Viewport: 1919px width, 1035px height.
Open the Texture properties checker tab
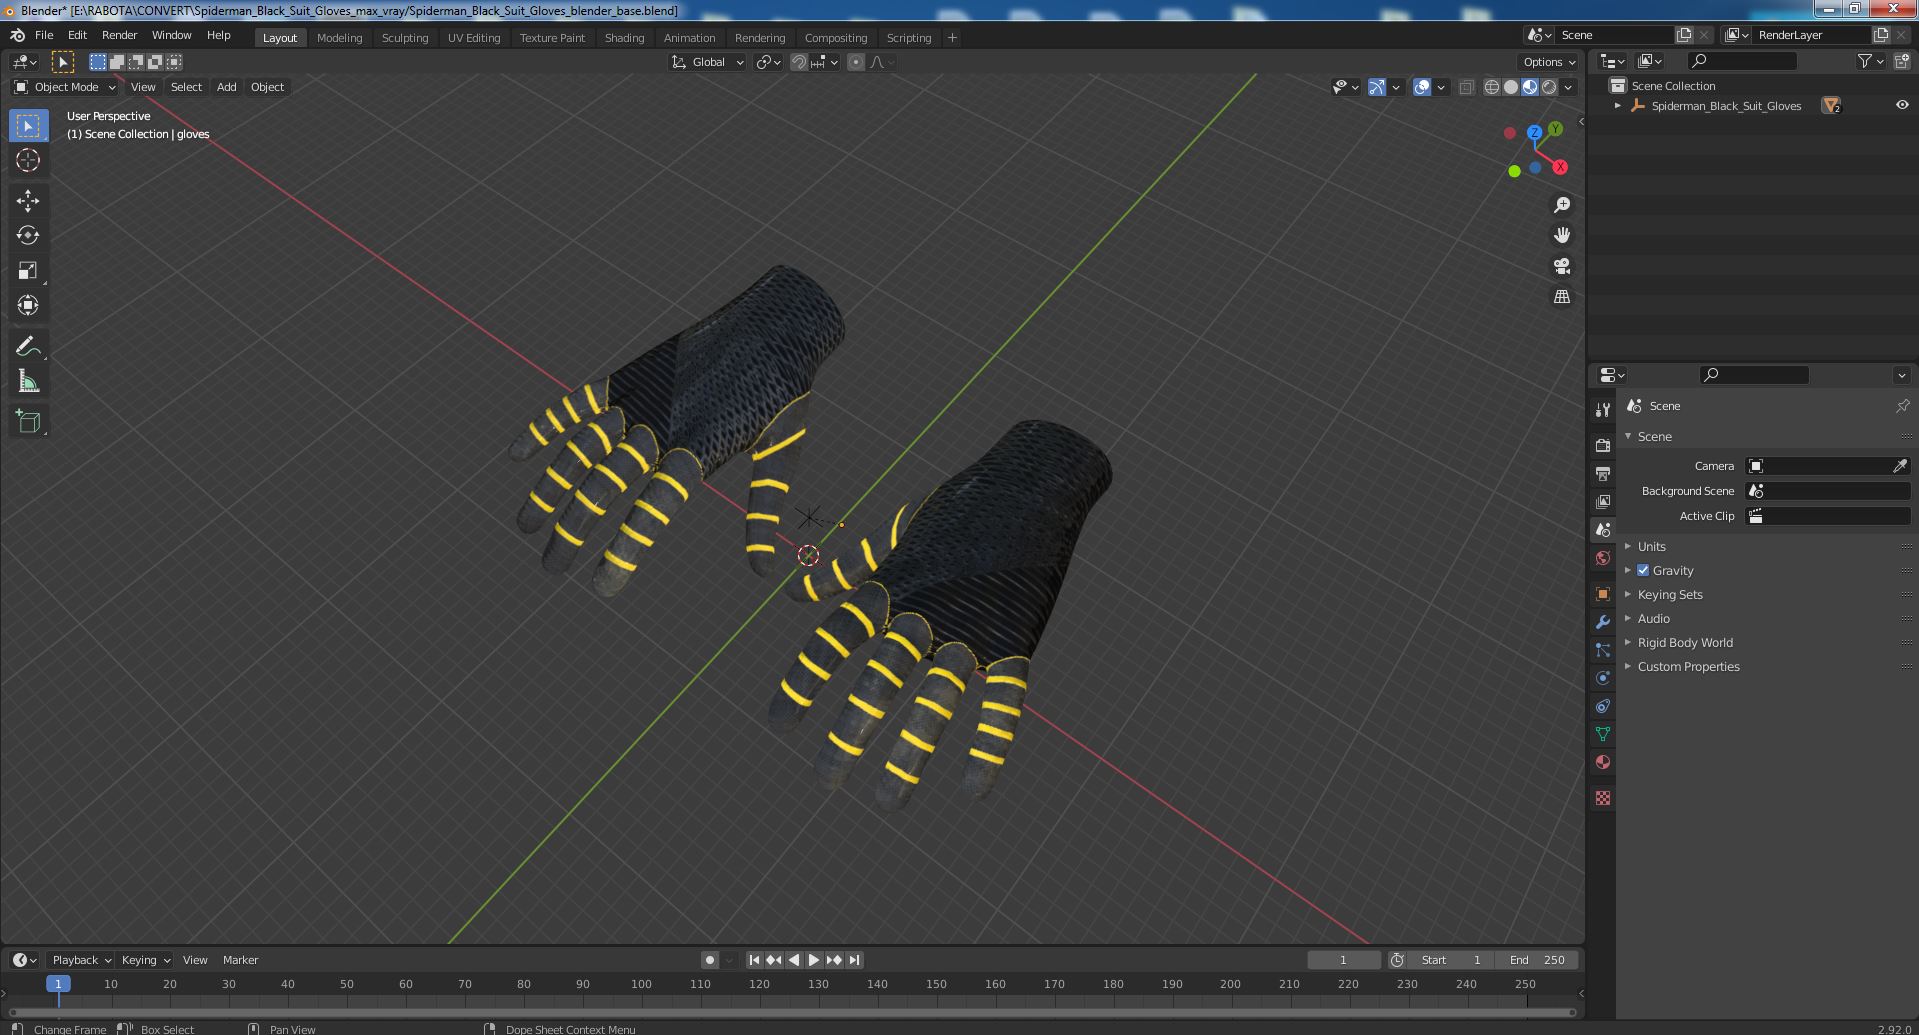tap(1603, 798)
